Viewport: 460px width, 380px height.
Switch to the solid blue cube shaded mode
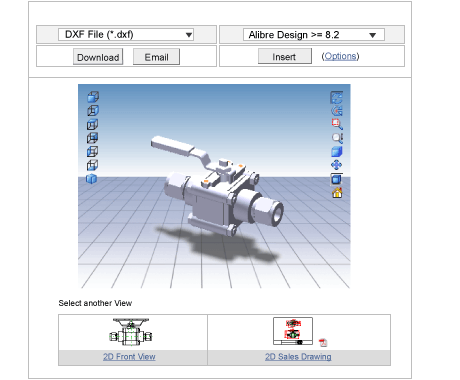coord(337,151)
